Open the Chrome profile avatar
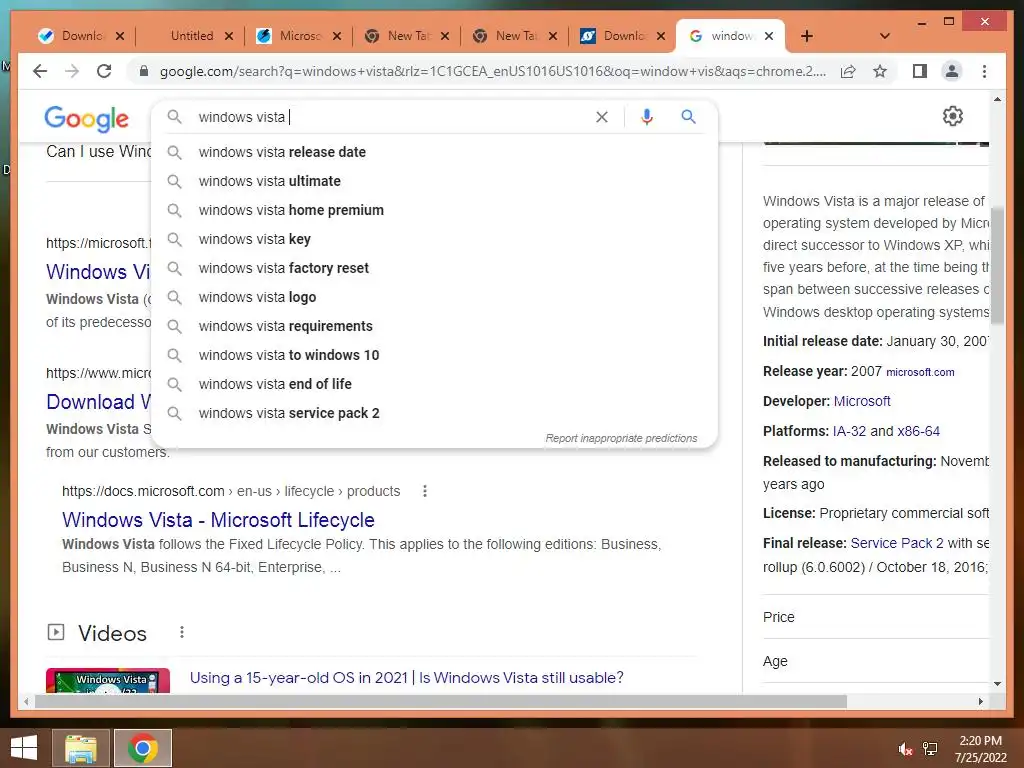This screenshot has height=768, width=1024. [x=952, y=71]
